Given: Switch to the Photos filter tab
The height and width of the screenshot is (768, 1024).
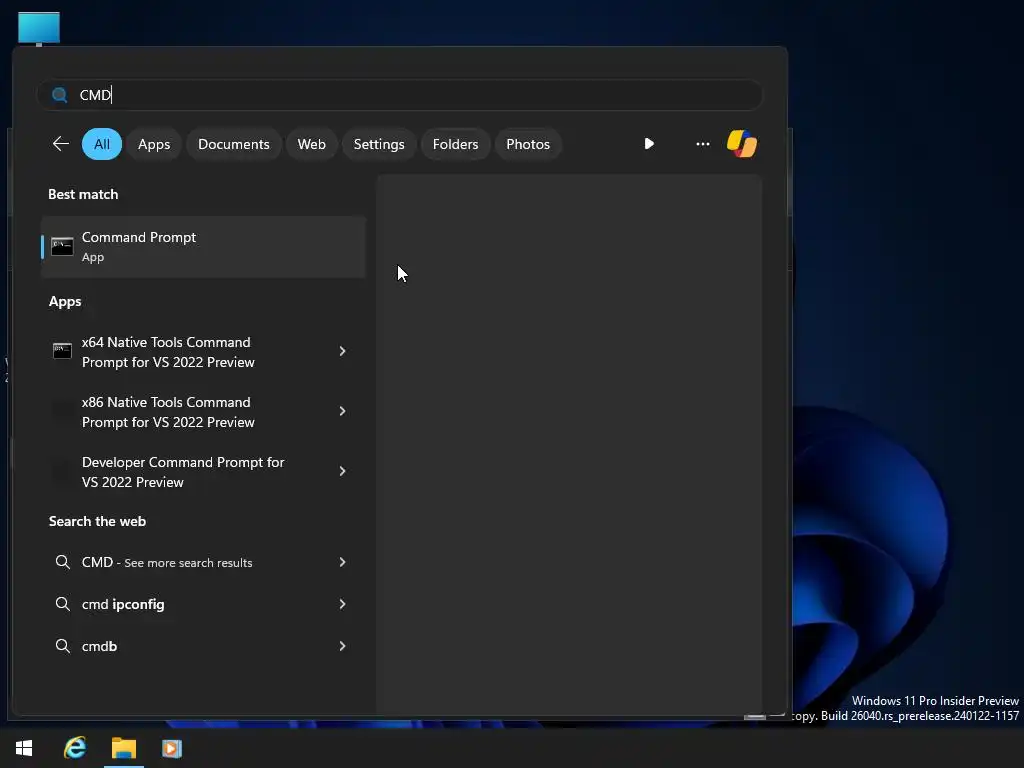Looking at the screenshot, I should point(528,144).
